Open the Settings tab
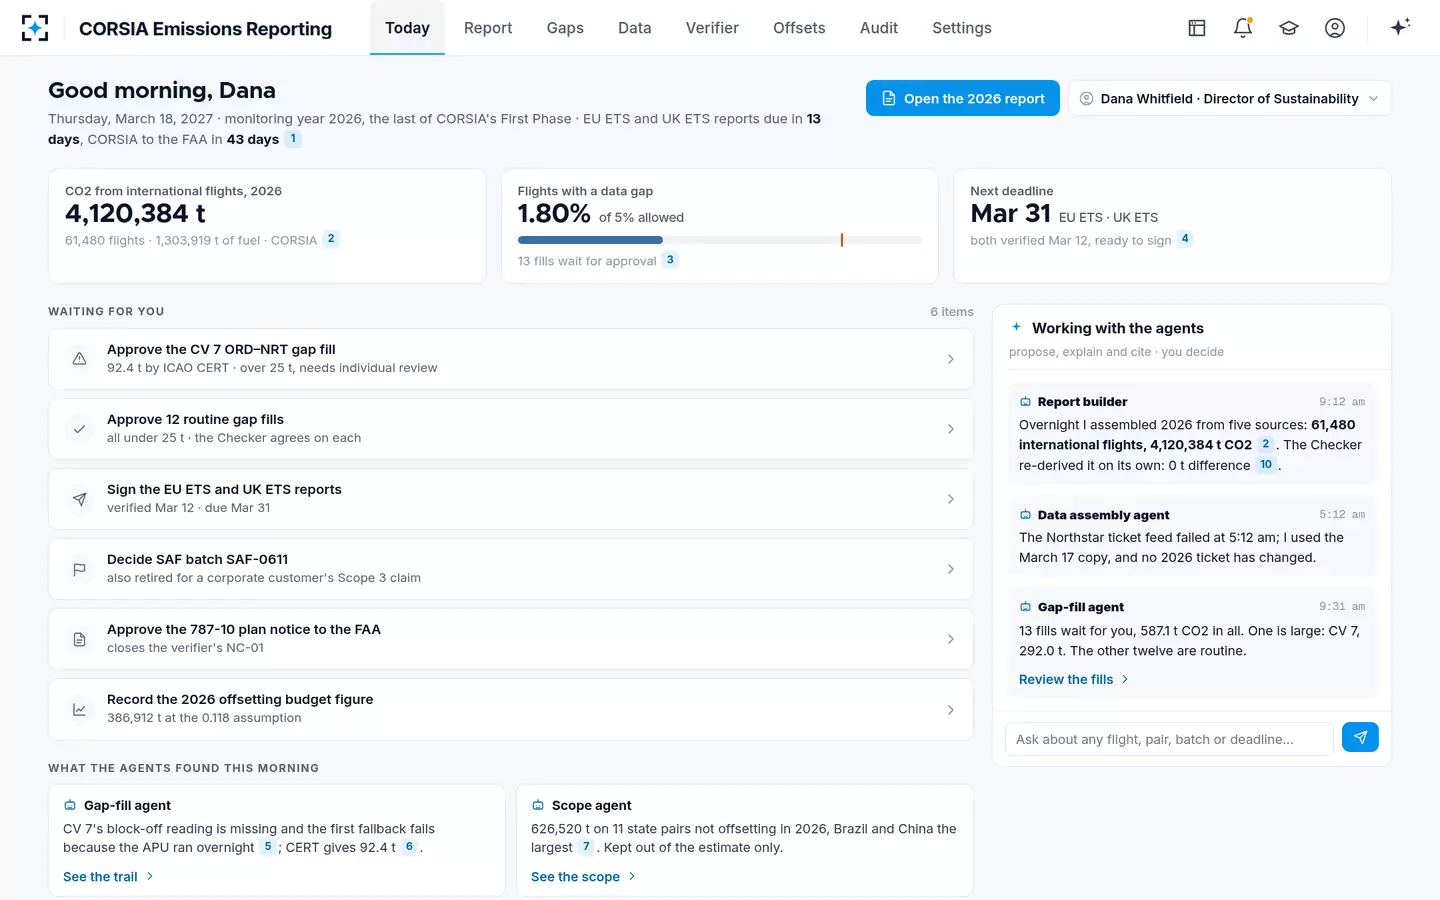 (962, 28)
